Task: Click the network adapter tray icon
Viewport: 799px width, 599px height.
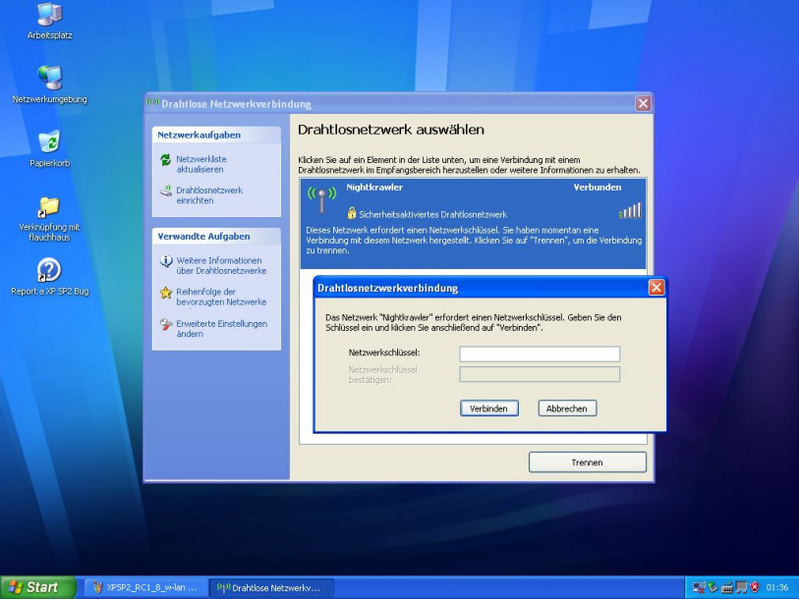Action: (x=727, y=587)
